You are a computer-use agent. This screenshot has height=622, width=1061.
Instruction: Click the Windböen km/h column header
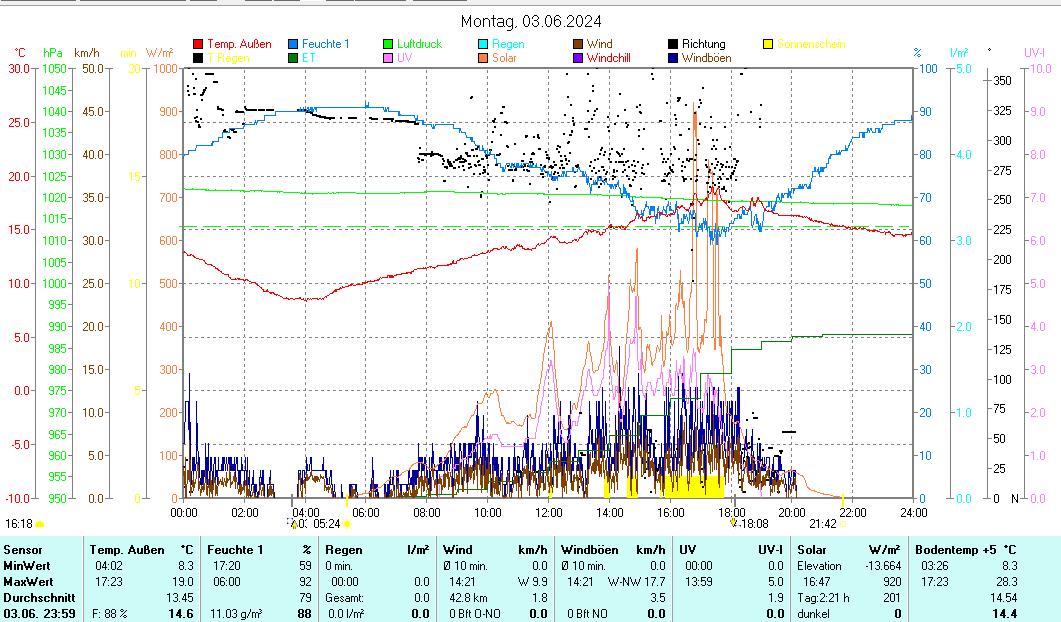(x=612, y=550)
